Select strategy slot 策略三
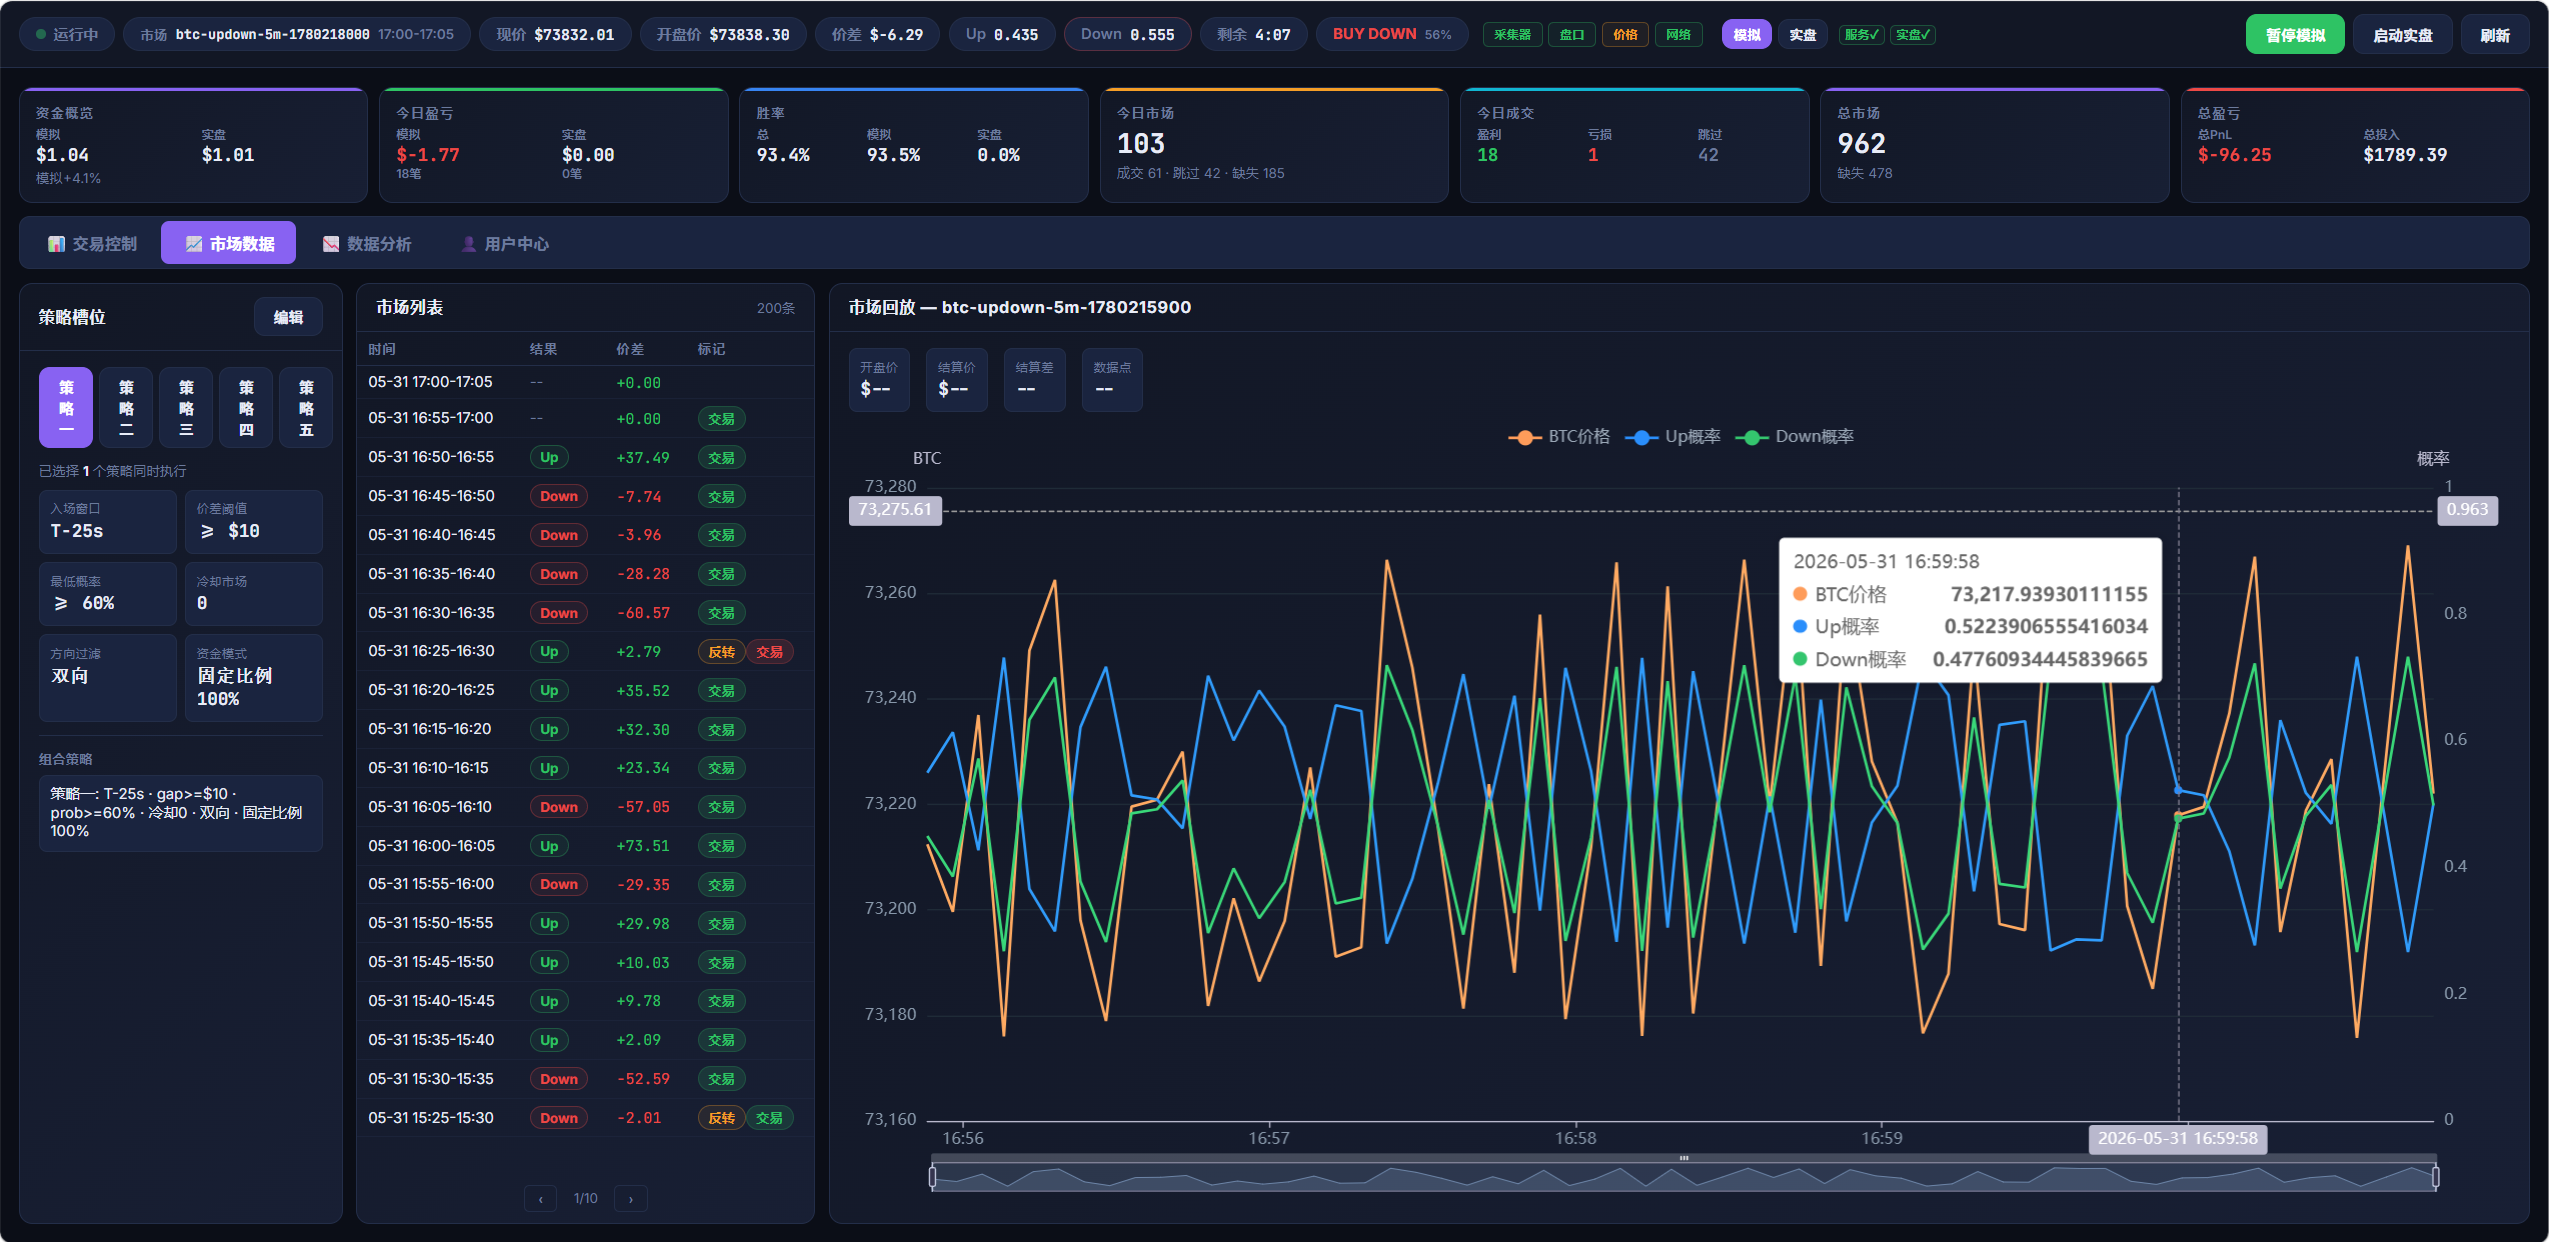 click(186, 407)
